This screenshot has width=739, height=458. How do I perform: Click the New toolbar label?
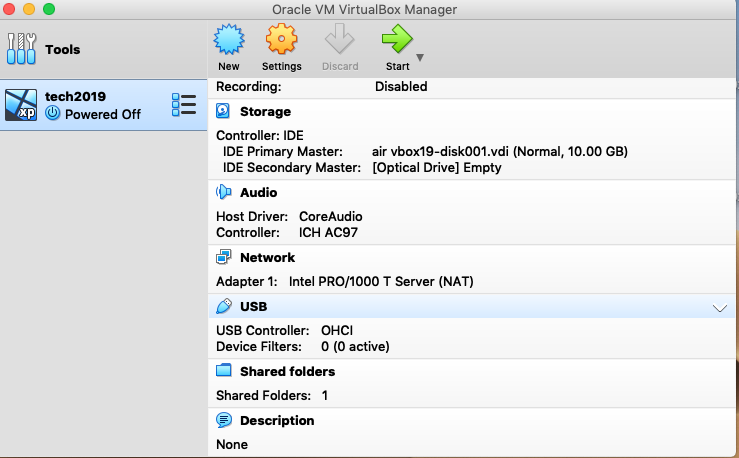pos(229,66)
